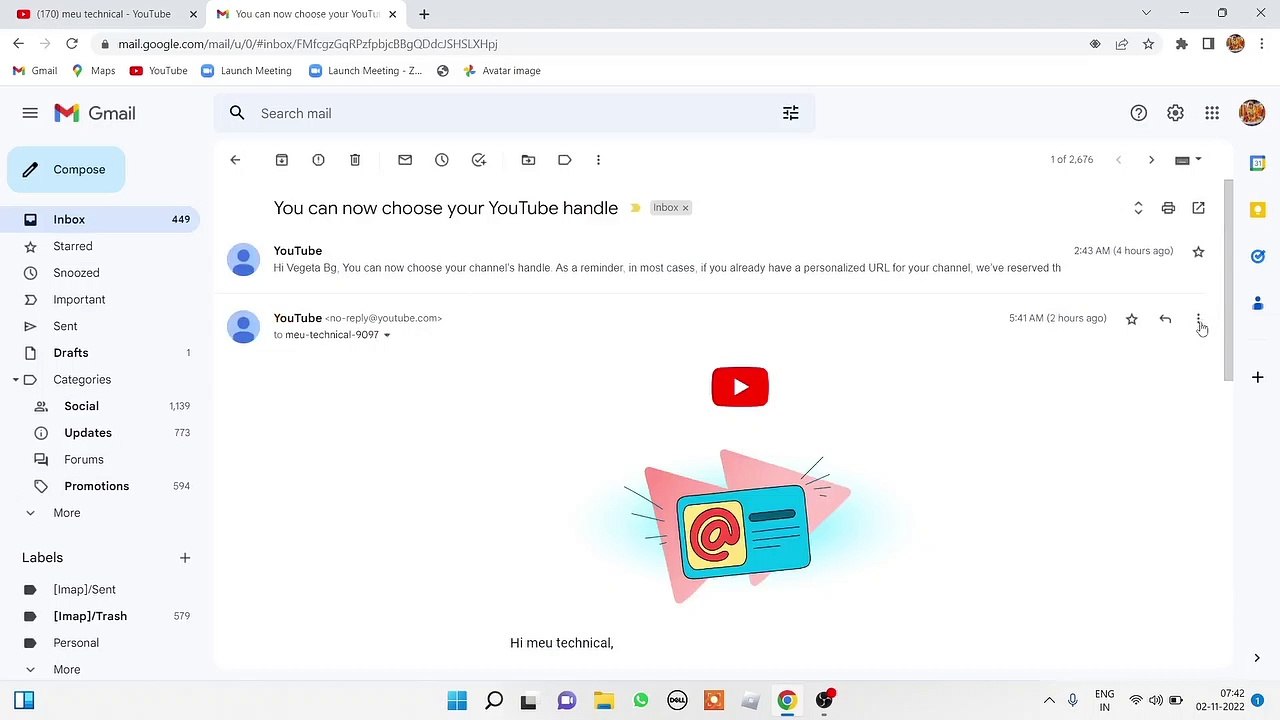The image size is (1280, 720).
Task: Switch to the meu technical YouTube tab
Action: point(103,14)
